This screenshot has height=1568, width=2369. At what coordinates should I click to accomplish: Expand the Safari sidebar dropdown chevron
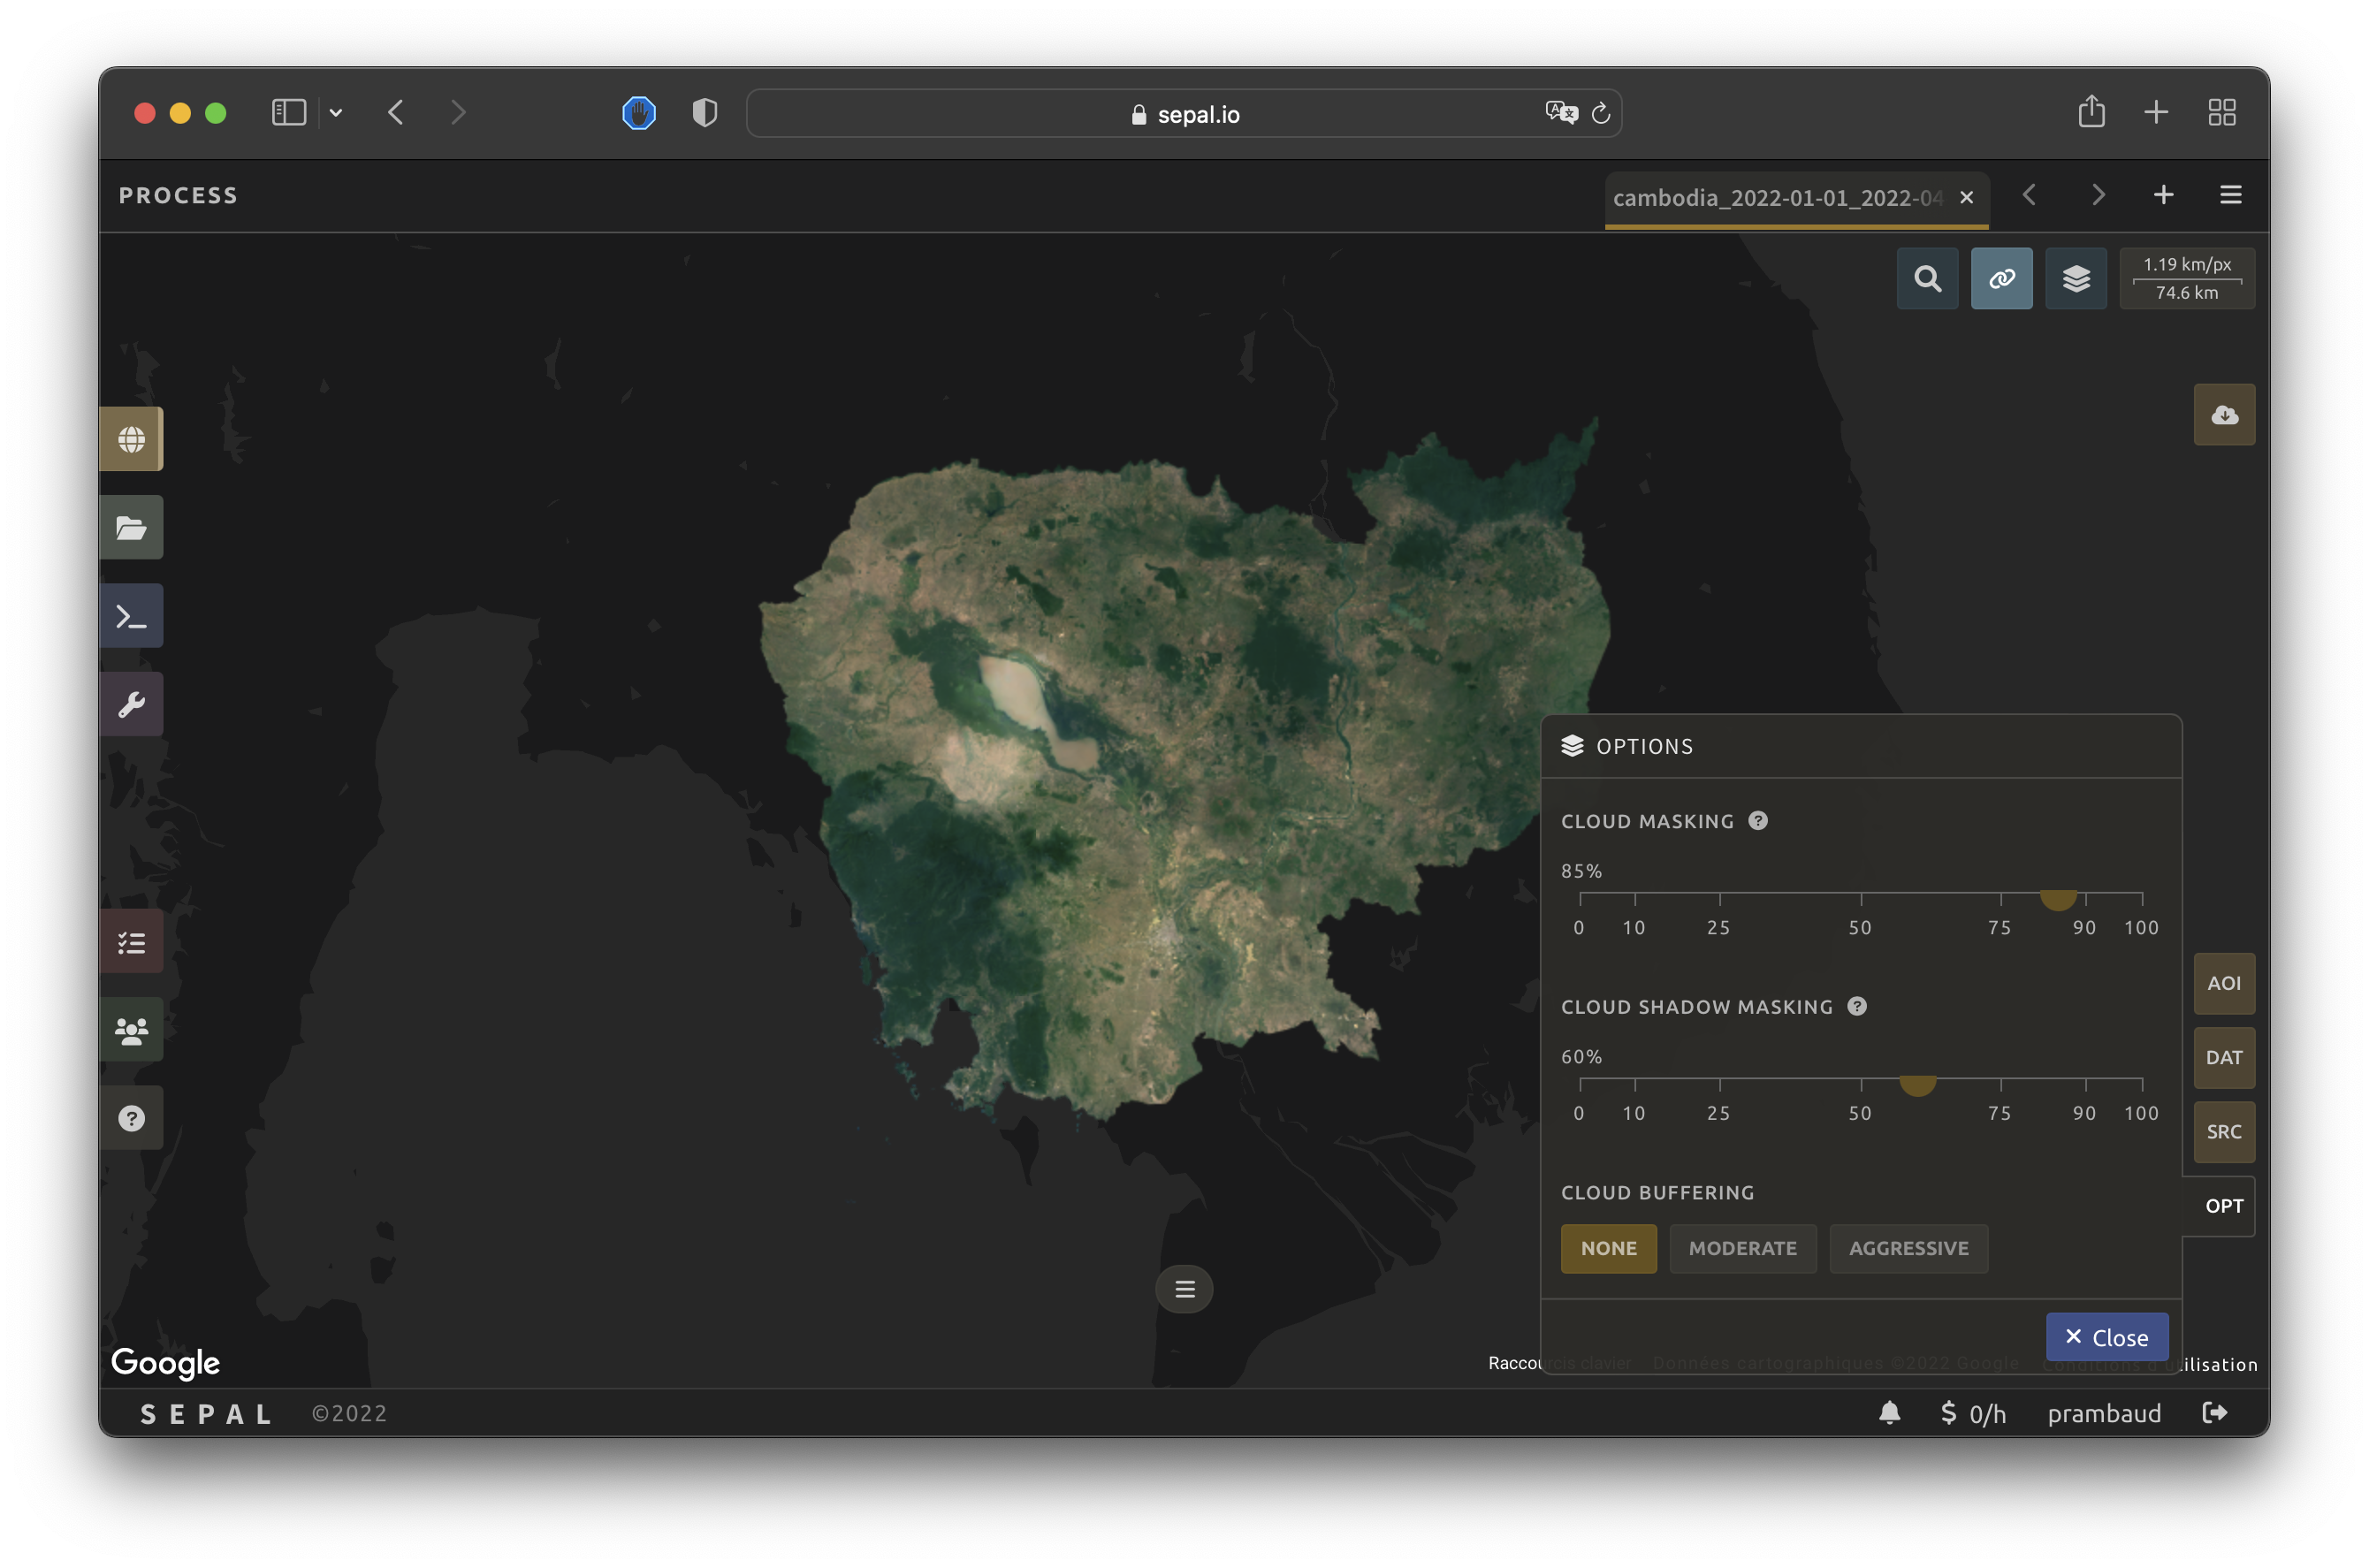(336, 113)
